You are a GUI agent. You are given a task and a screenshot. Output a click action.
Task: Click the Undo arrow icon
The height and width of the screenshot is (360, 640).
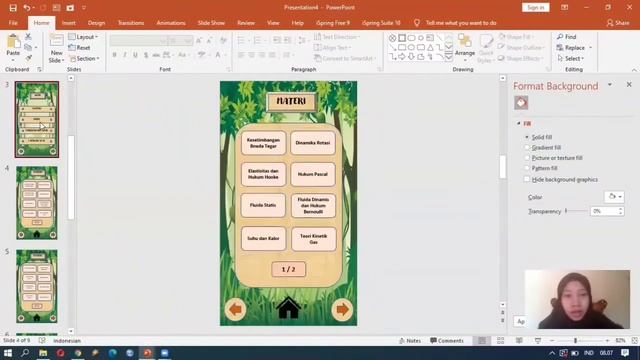27,8
